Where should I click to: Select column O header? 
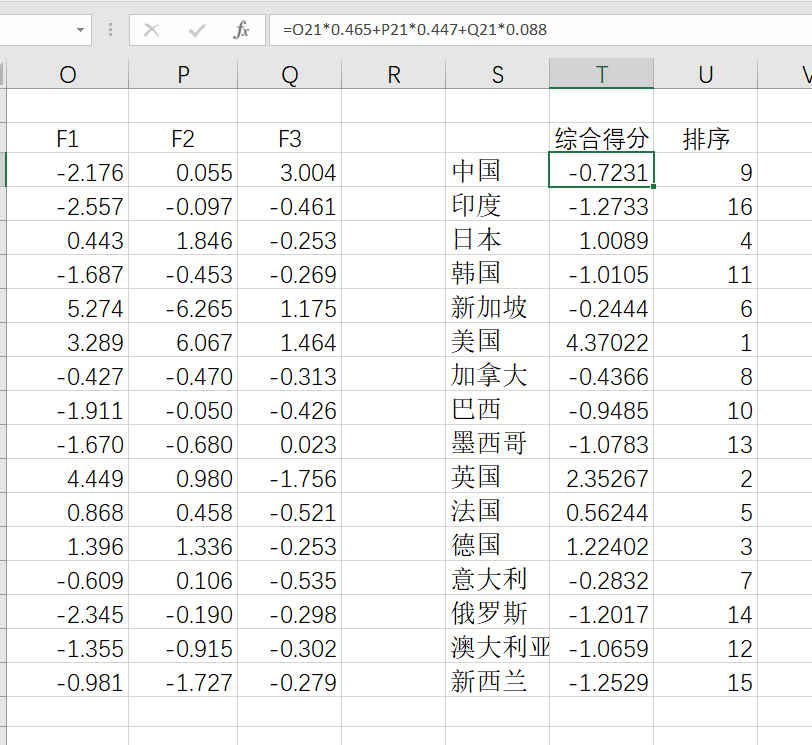click(68, 74)
